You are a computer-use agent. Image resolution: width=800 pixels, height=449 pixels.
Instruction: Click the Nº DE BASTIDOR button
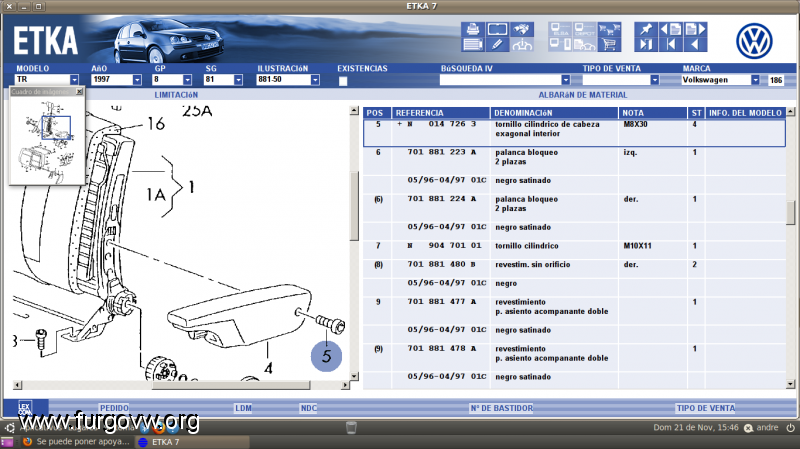(502, 408)
